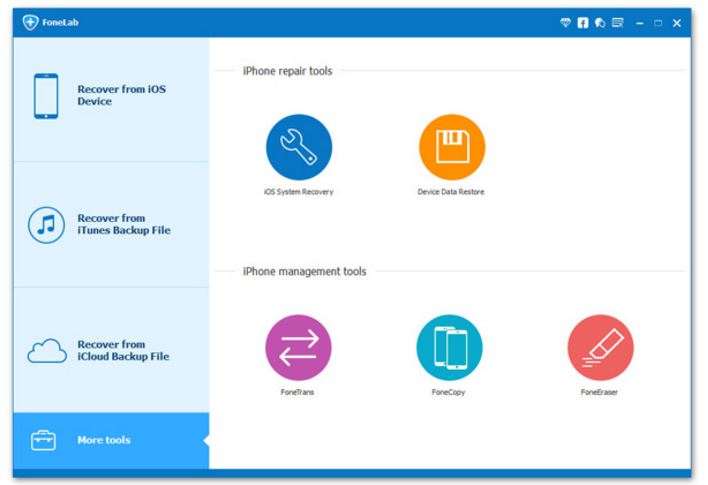This screenshot has width=708, height=485.
Task: Click the iPhone device icon in sidebar
Action: (x=46, y=96)
